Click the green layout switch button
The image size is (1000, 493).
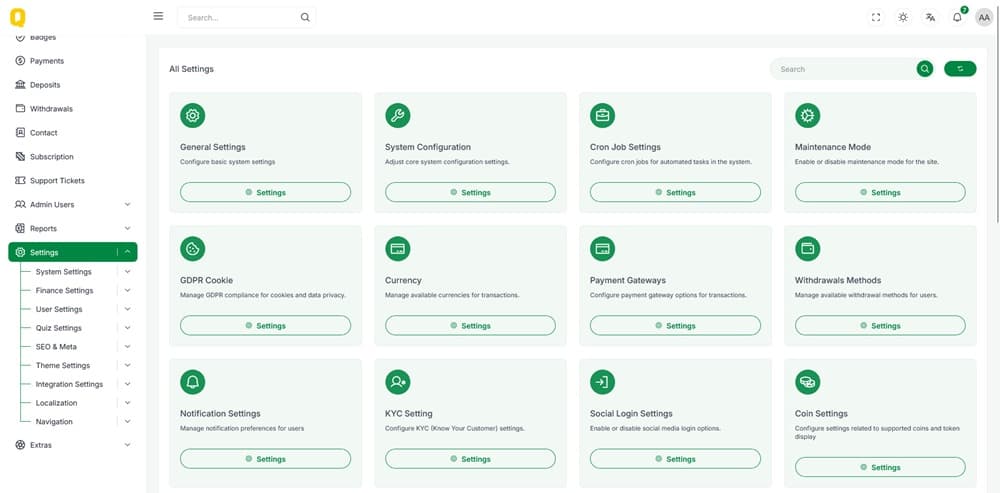pyautogui.click(x=960, y=69)
